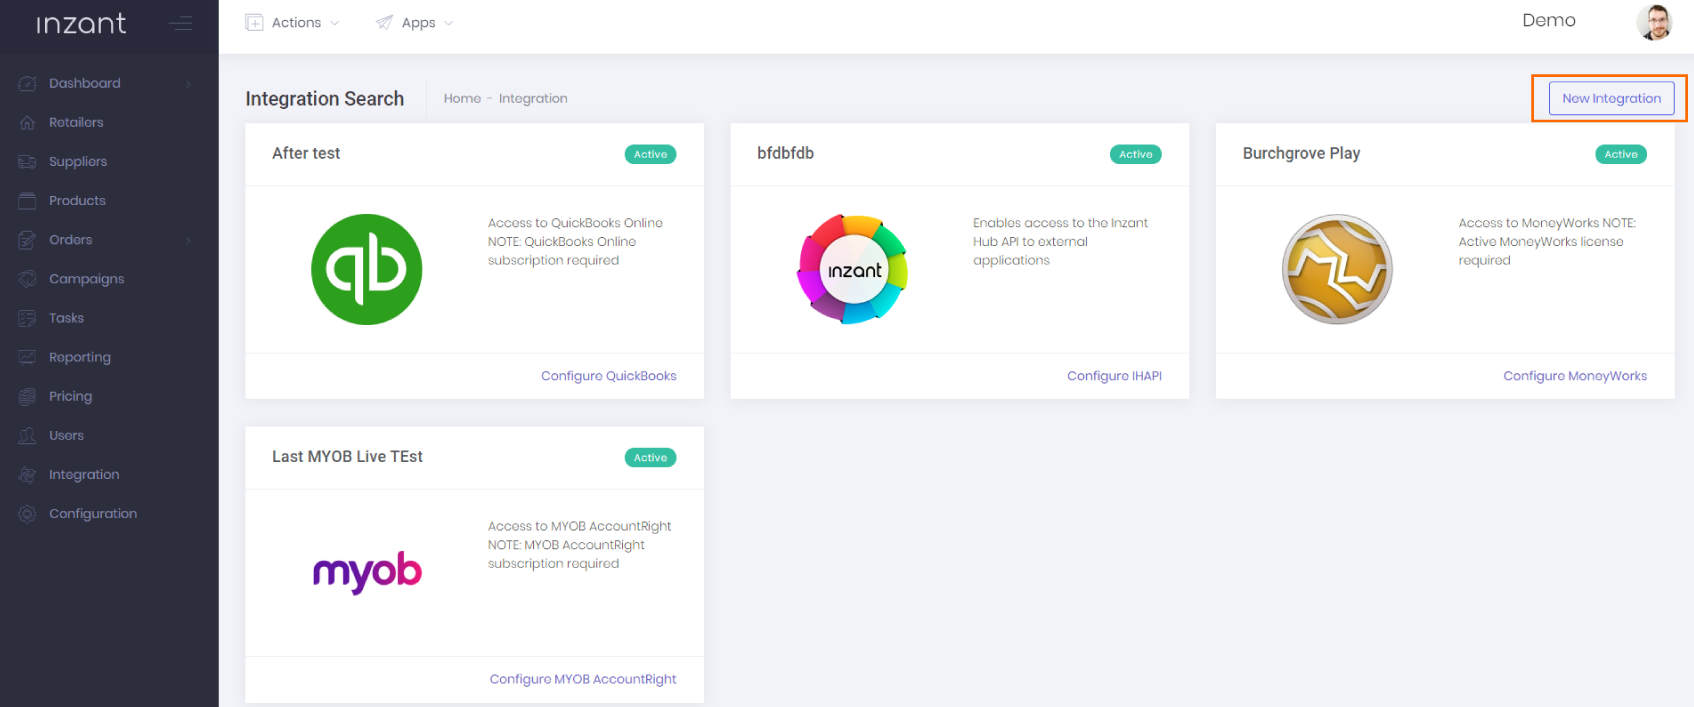Screen dimensions: 1694x707
Task: Click the Retailers house icon
Action: pyautogui.click(x=27, y=123)
